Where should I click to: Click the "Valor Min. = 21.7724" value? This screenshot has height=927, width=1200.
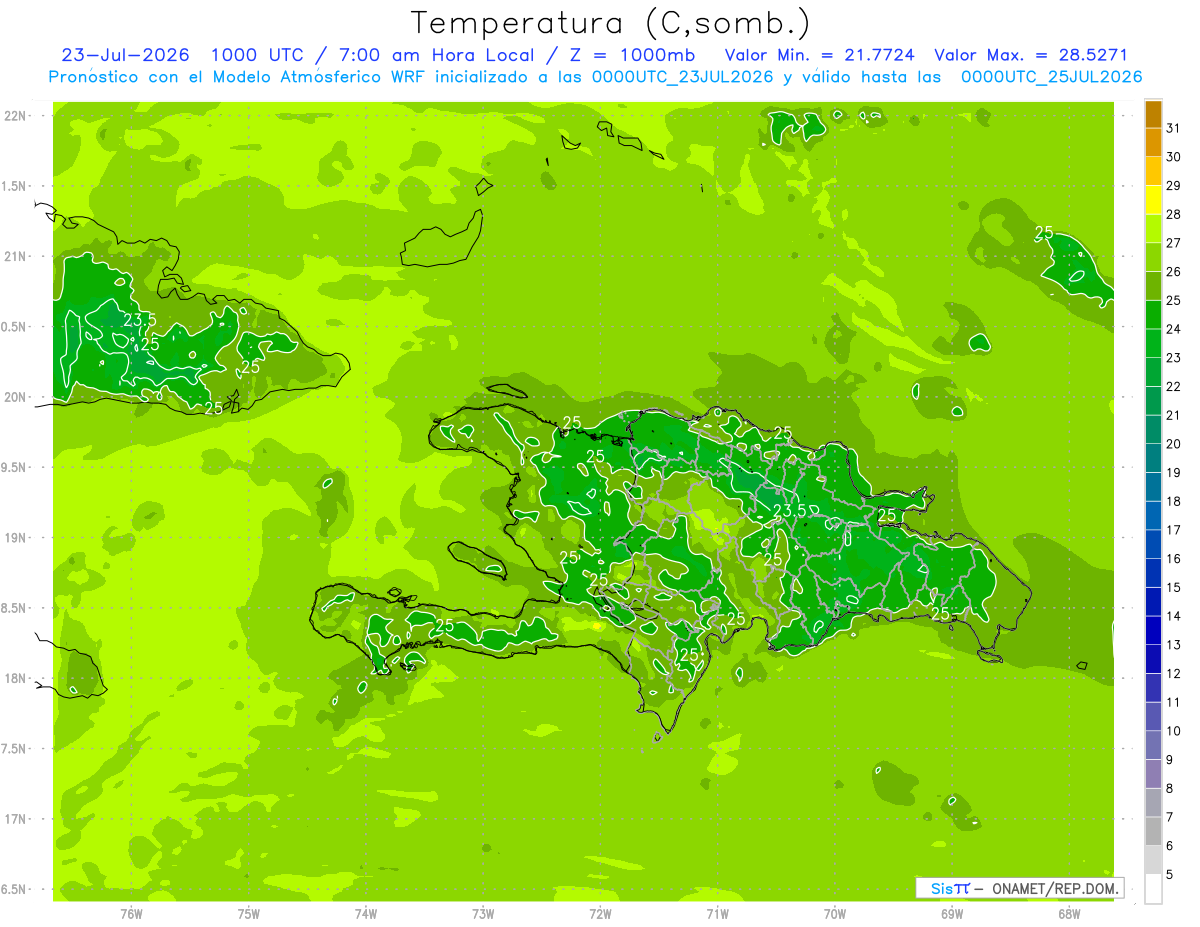coord(821,55)
